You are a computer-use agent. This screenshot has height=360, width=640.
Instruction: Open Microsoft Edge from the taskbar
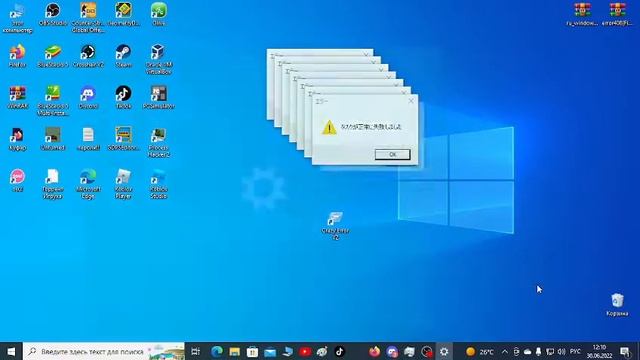[x=217, y=351]
